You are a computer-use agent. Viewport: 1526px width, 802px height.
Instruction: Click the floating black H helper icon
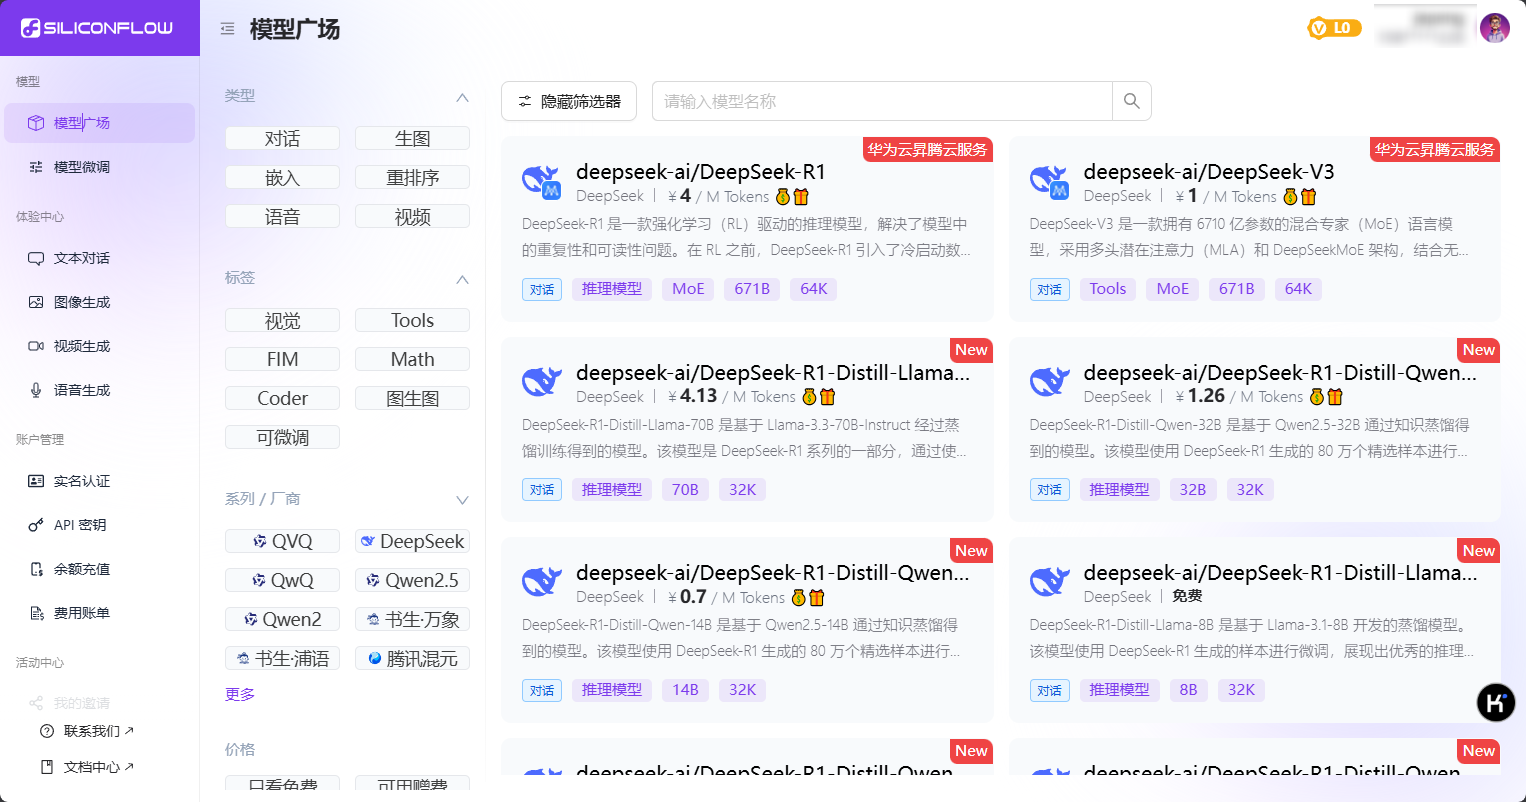pyautogui.click(x=1495, y=703)
